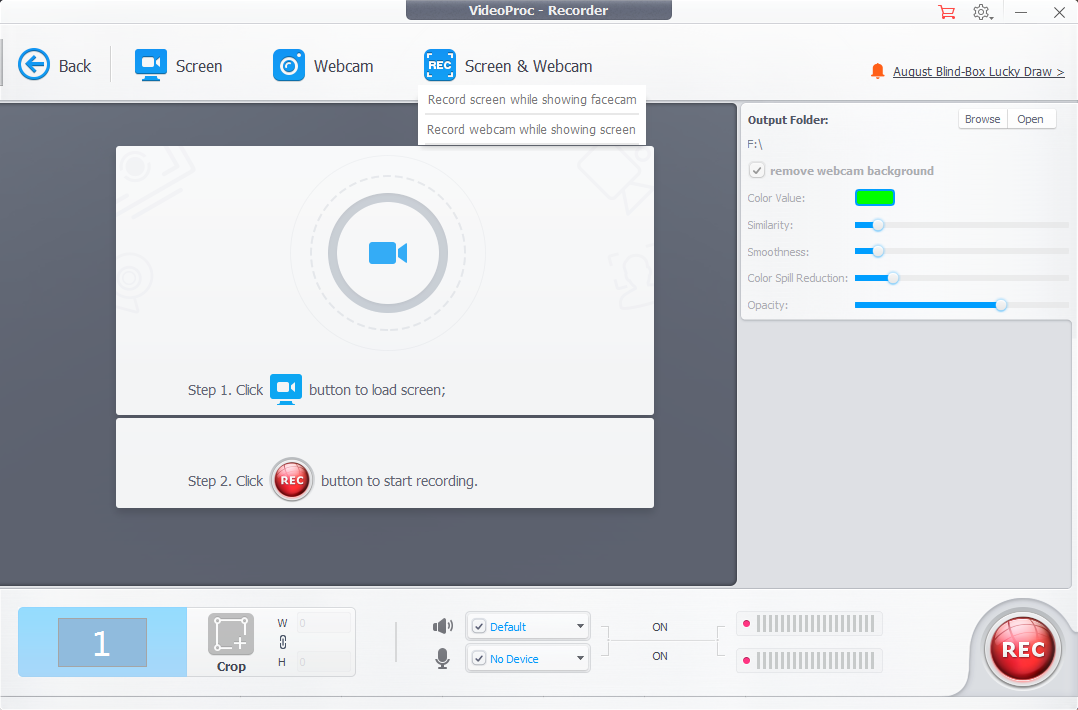This screenshot has width=1078, height=710.
Task: Adjust the Smoothness slider handle
Action: pos(878,252)
